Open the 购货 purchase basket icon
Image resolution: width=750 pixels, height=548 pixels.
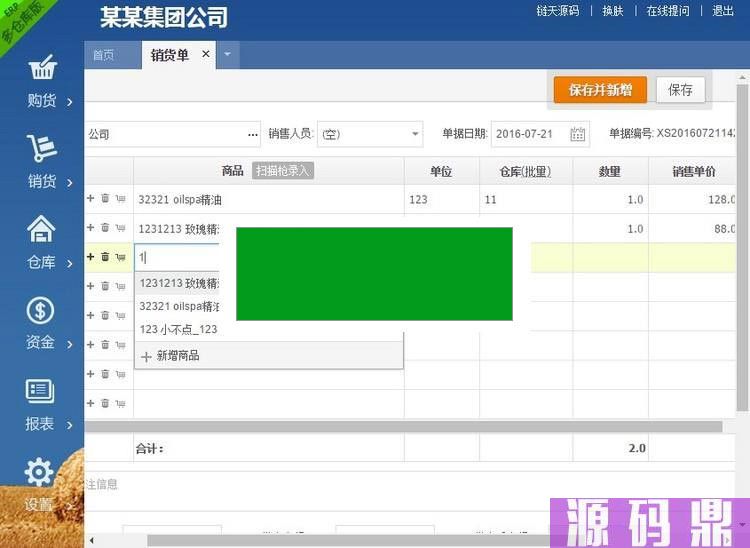(x=42, y=67)
